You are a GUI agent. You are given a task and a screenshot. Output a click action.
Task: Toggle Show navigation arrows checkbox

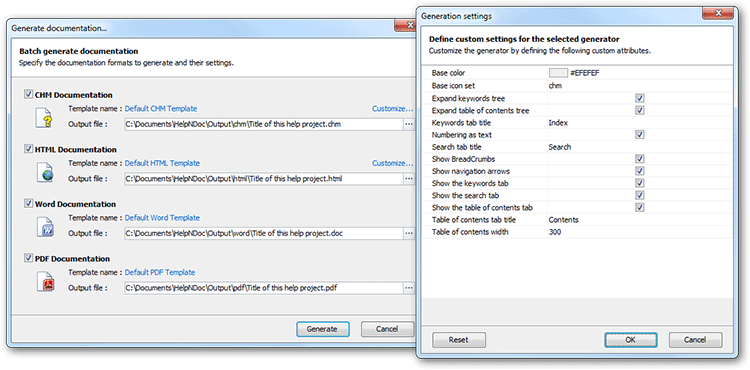click(640, 171)
